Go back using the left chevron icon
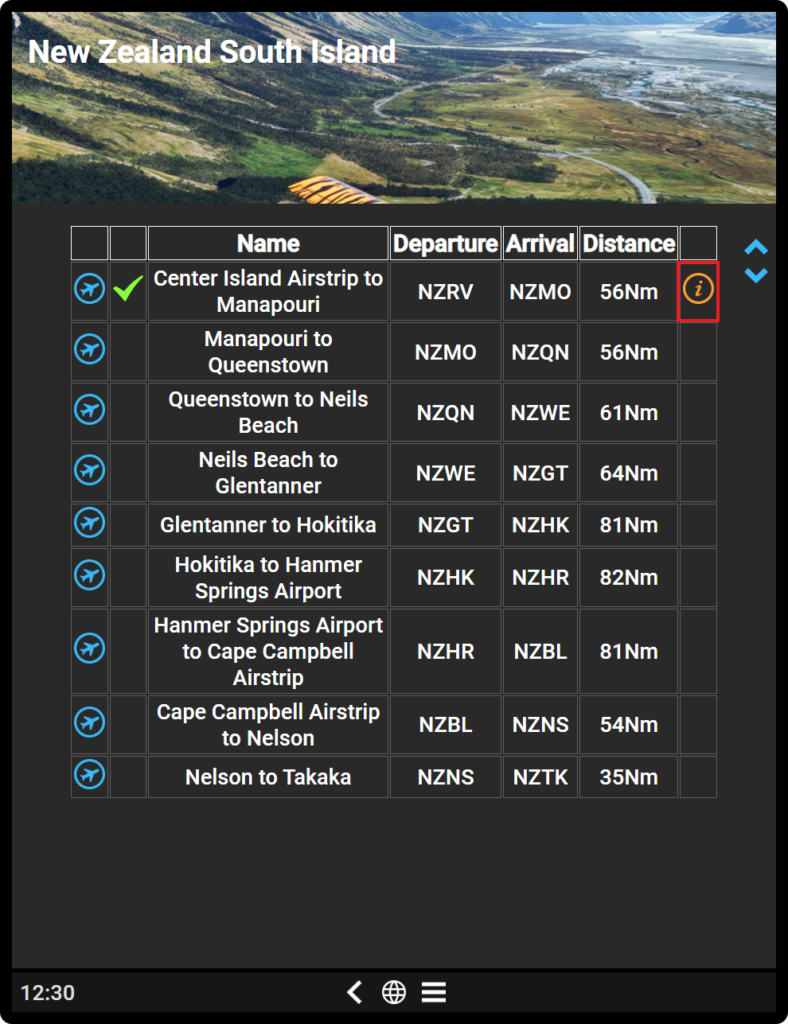Image resolution: width=788 pixels, height=1024 pixels. coord(354,992)
